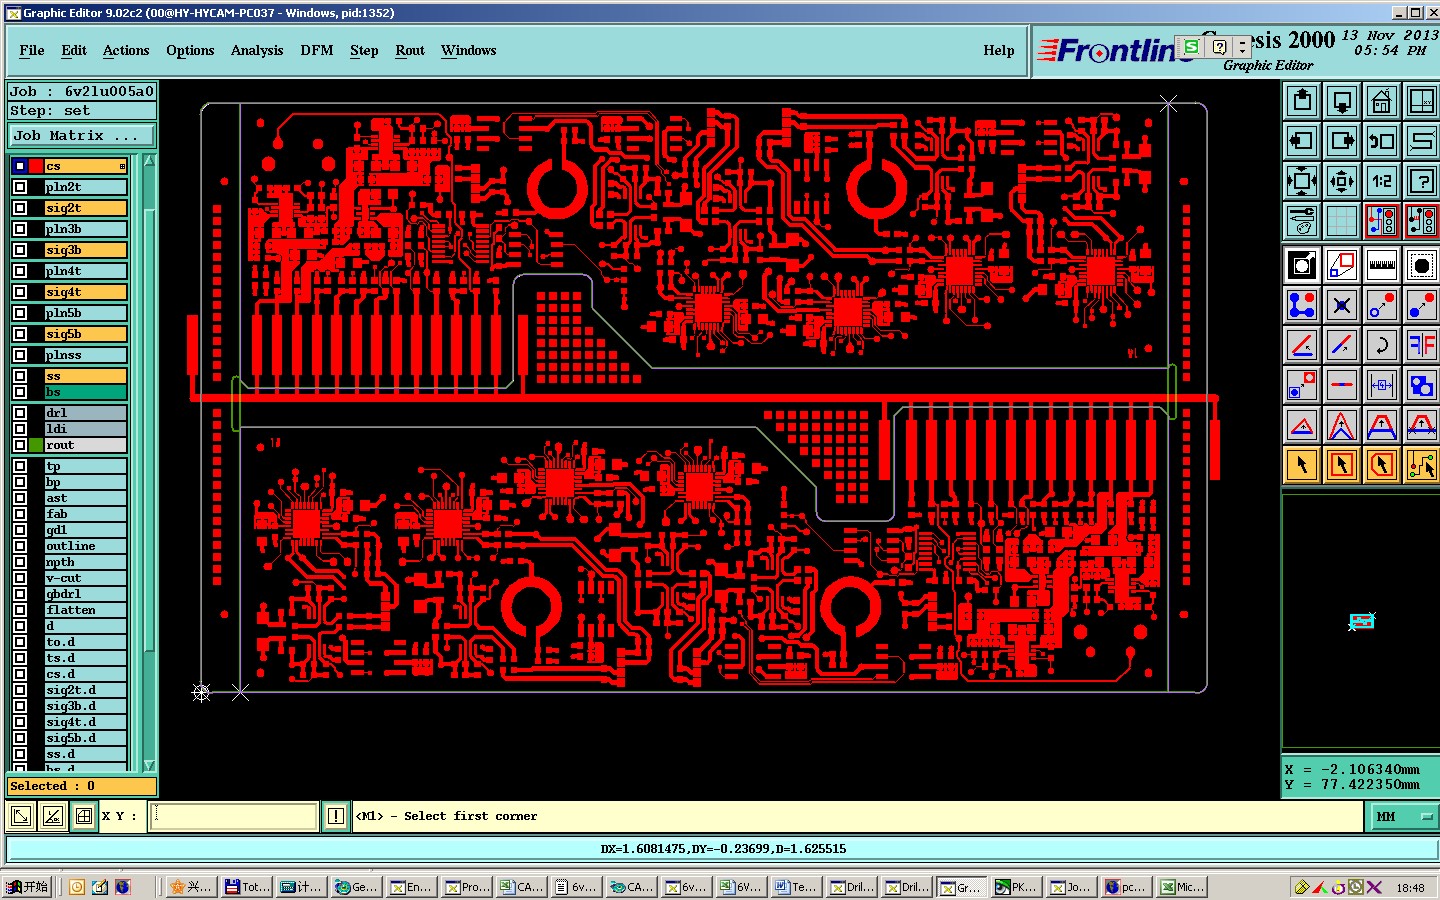Click the layer list vertical scrollbar

(149, 462)
